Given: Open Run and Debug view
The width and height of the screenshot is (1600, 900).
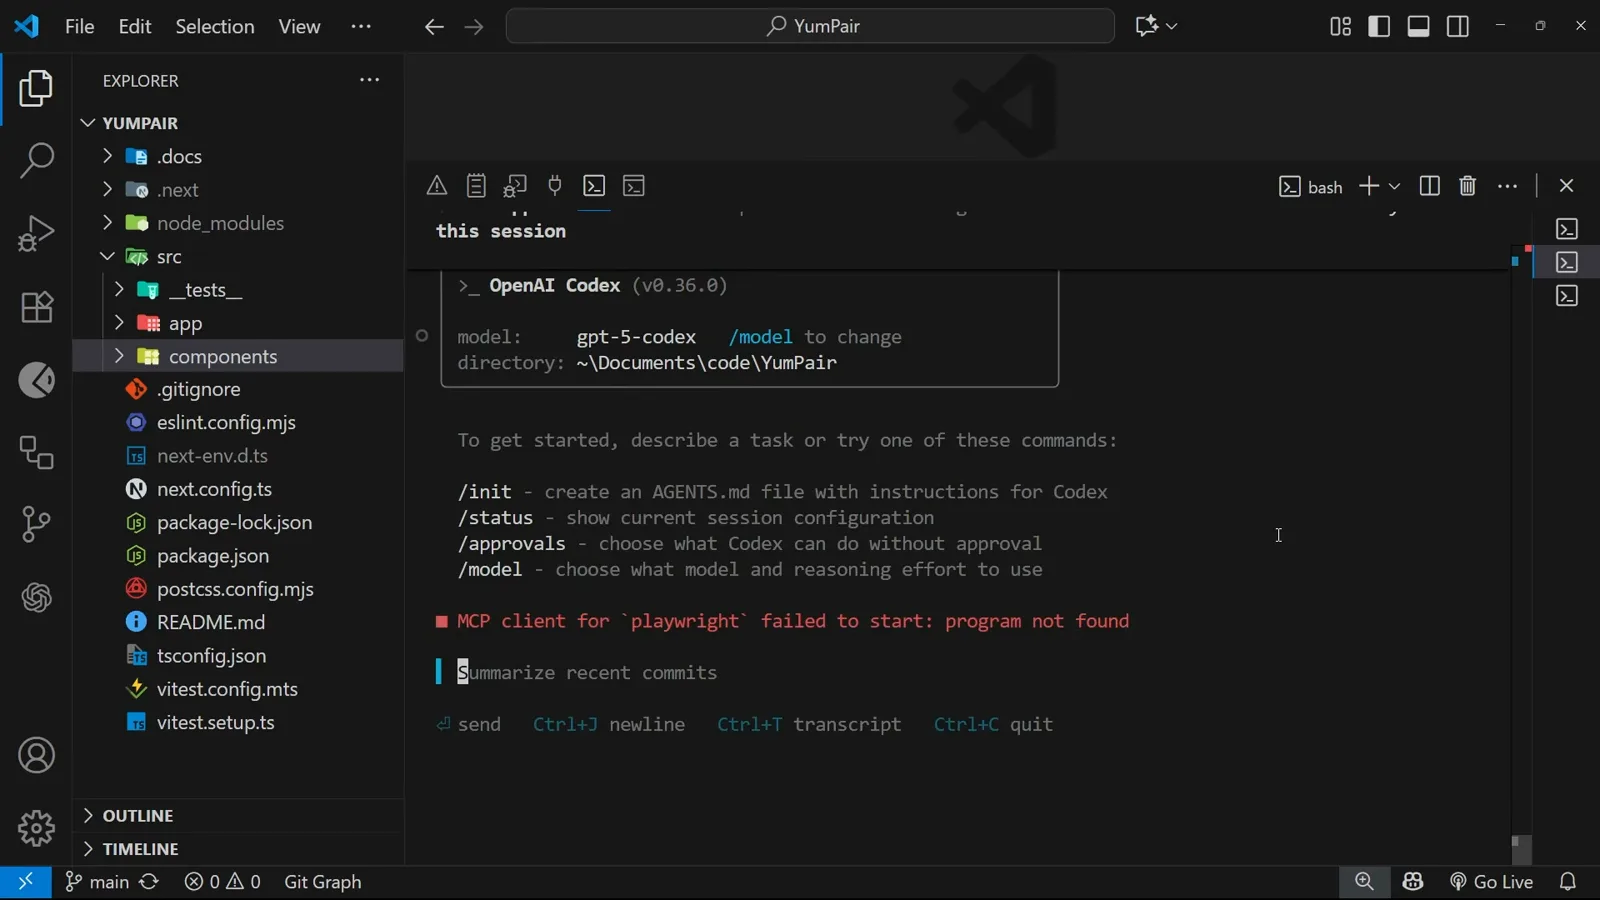Looking at the screenshot, I should 36,234.
